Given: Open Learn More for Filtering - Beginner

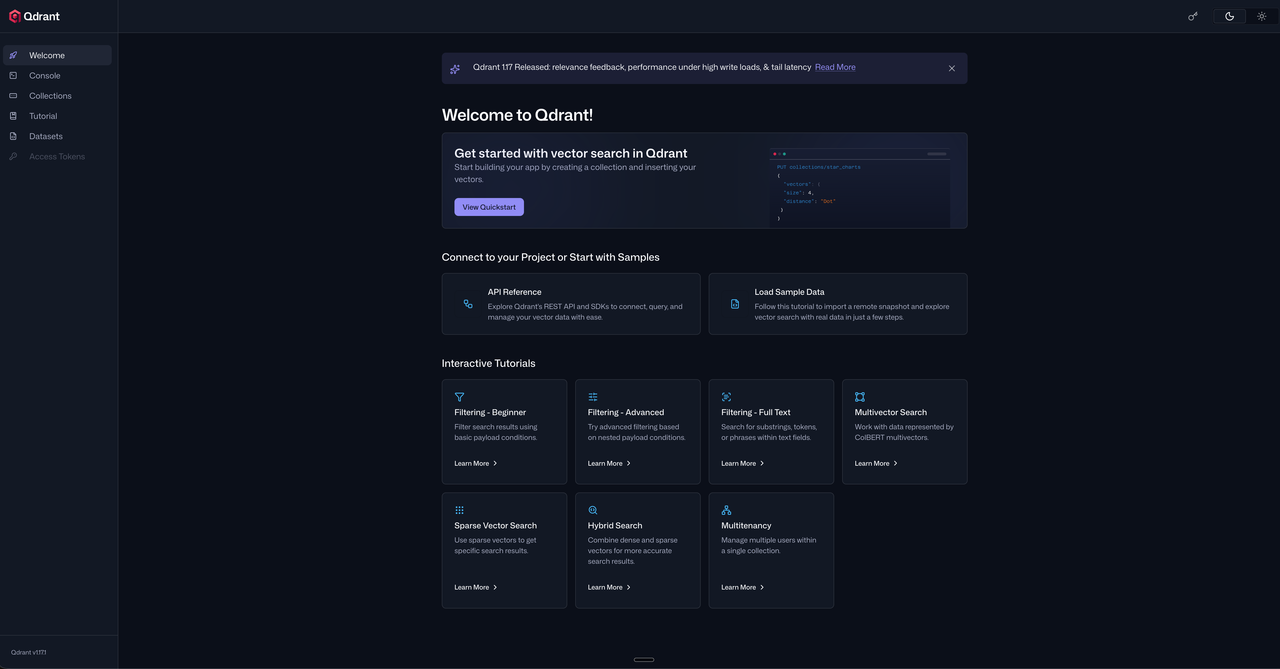Looking at the screenshot, I should click(x=476, y=463).
